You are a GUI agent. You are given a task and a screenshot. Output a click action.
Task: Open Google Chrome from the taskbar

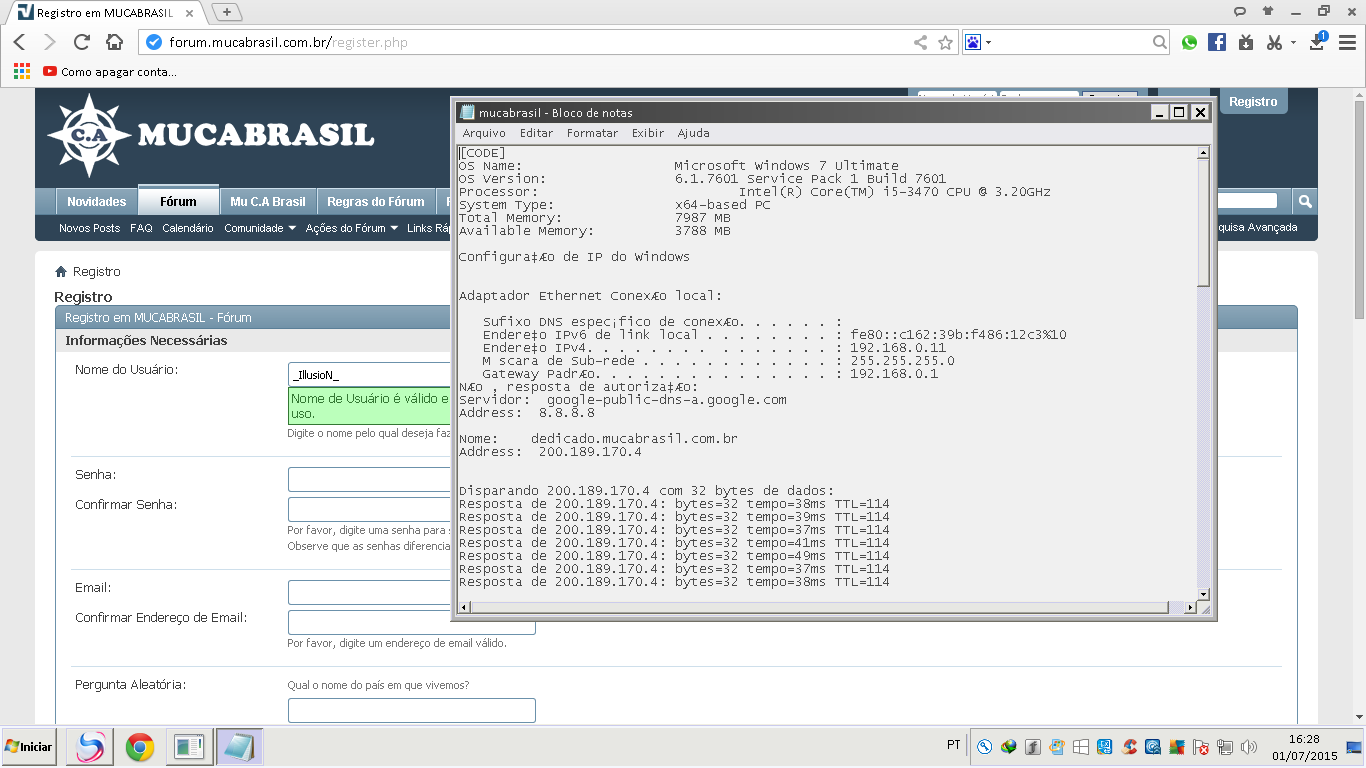(140, 747)
